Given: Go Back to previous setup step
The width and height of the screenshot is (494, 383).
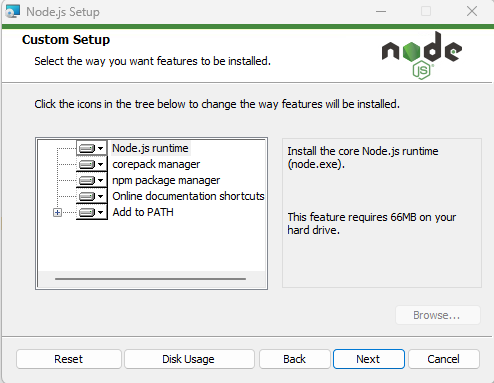Looking at the screenshot, I should pyautogui.click(x=295, y=359).
